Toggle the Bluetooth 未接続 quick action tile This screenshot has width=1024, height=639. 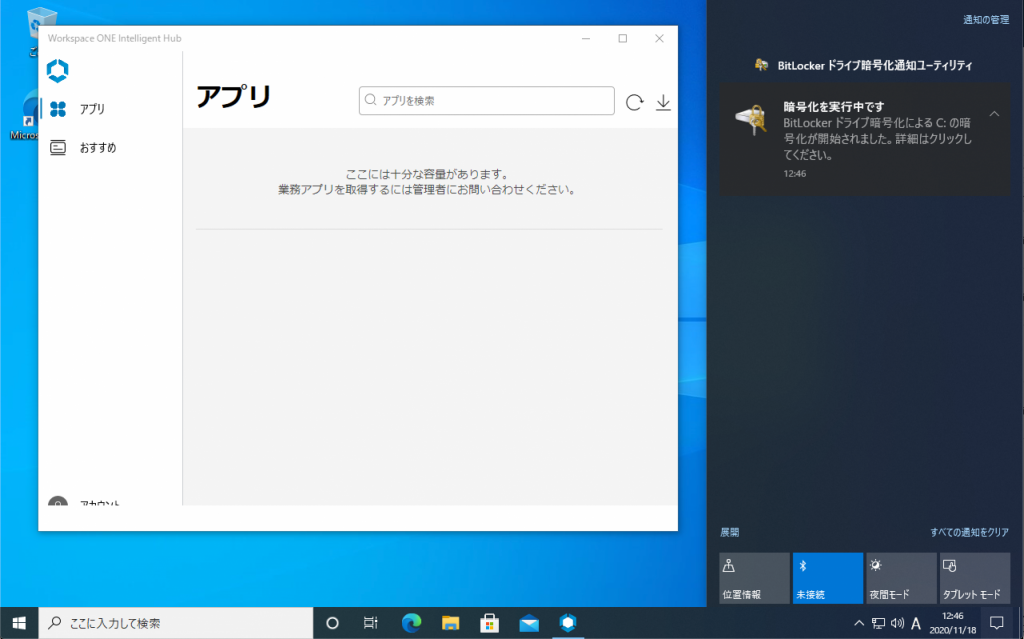click(827, 578)
